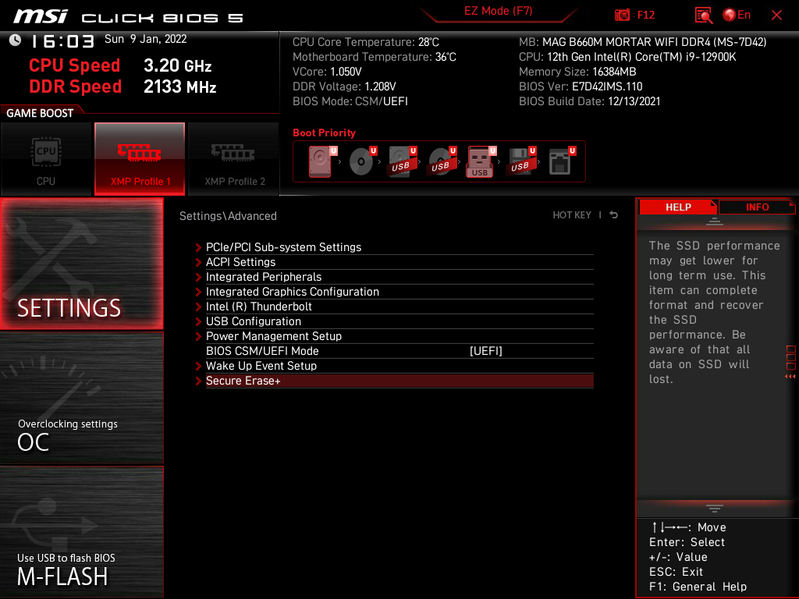
Task: Click the MB model name text
Action: click(643, 42)
